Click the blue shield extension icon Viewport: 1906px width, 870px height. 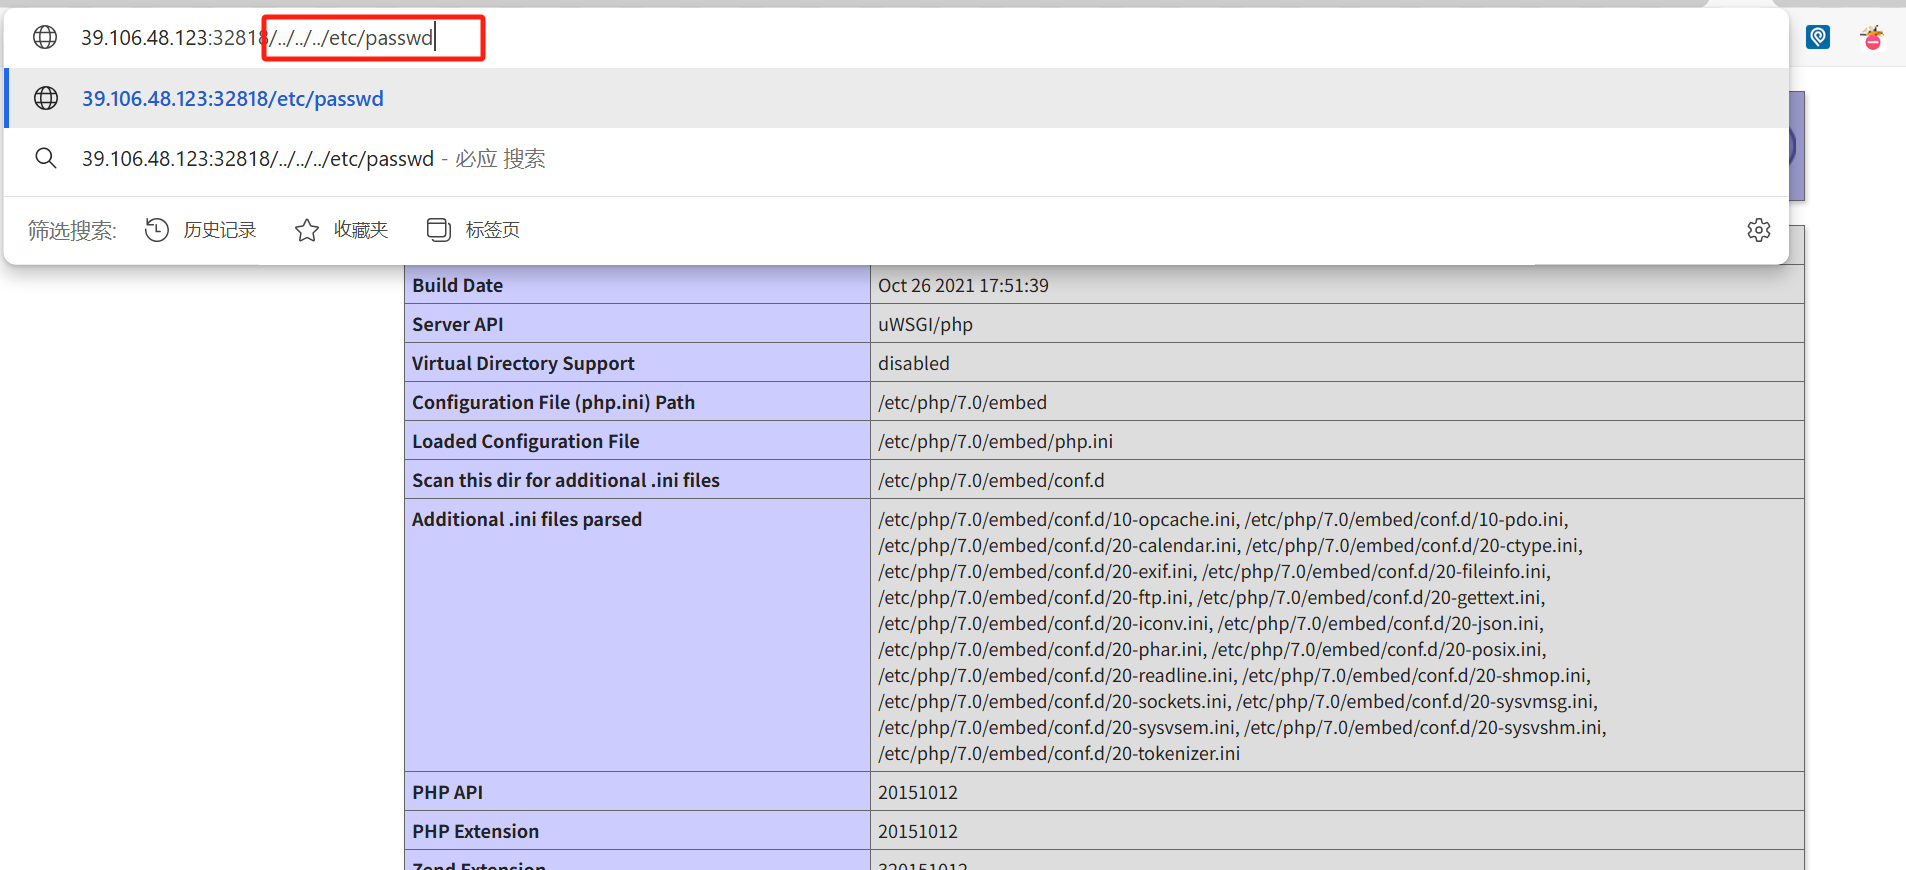click(1818, 38)
